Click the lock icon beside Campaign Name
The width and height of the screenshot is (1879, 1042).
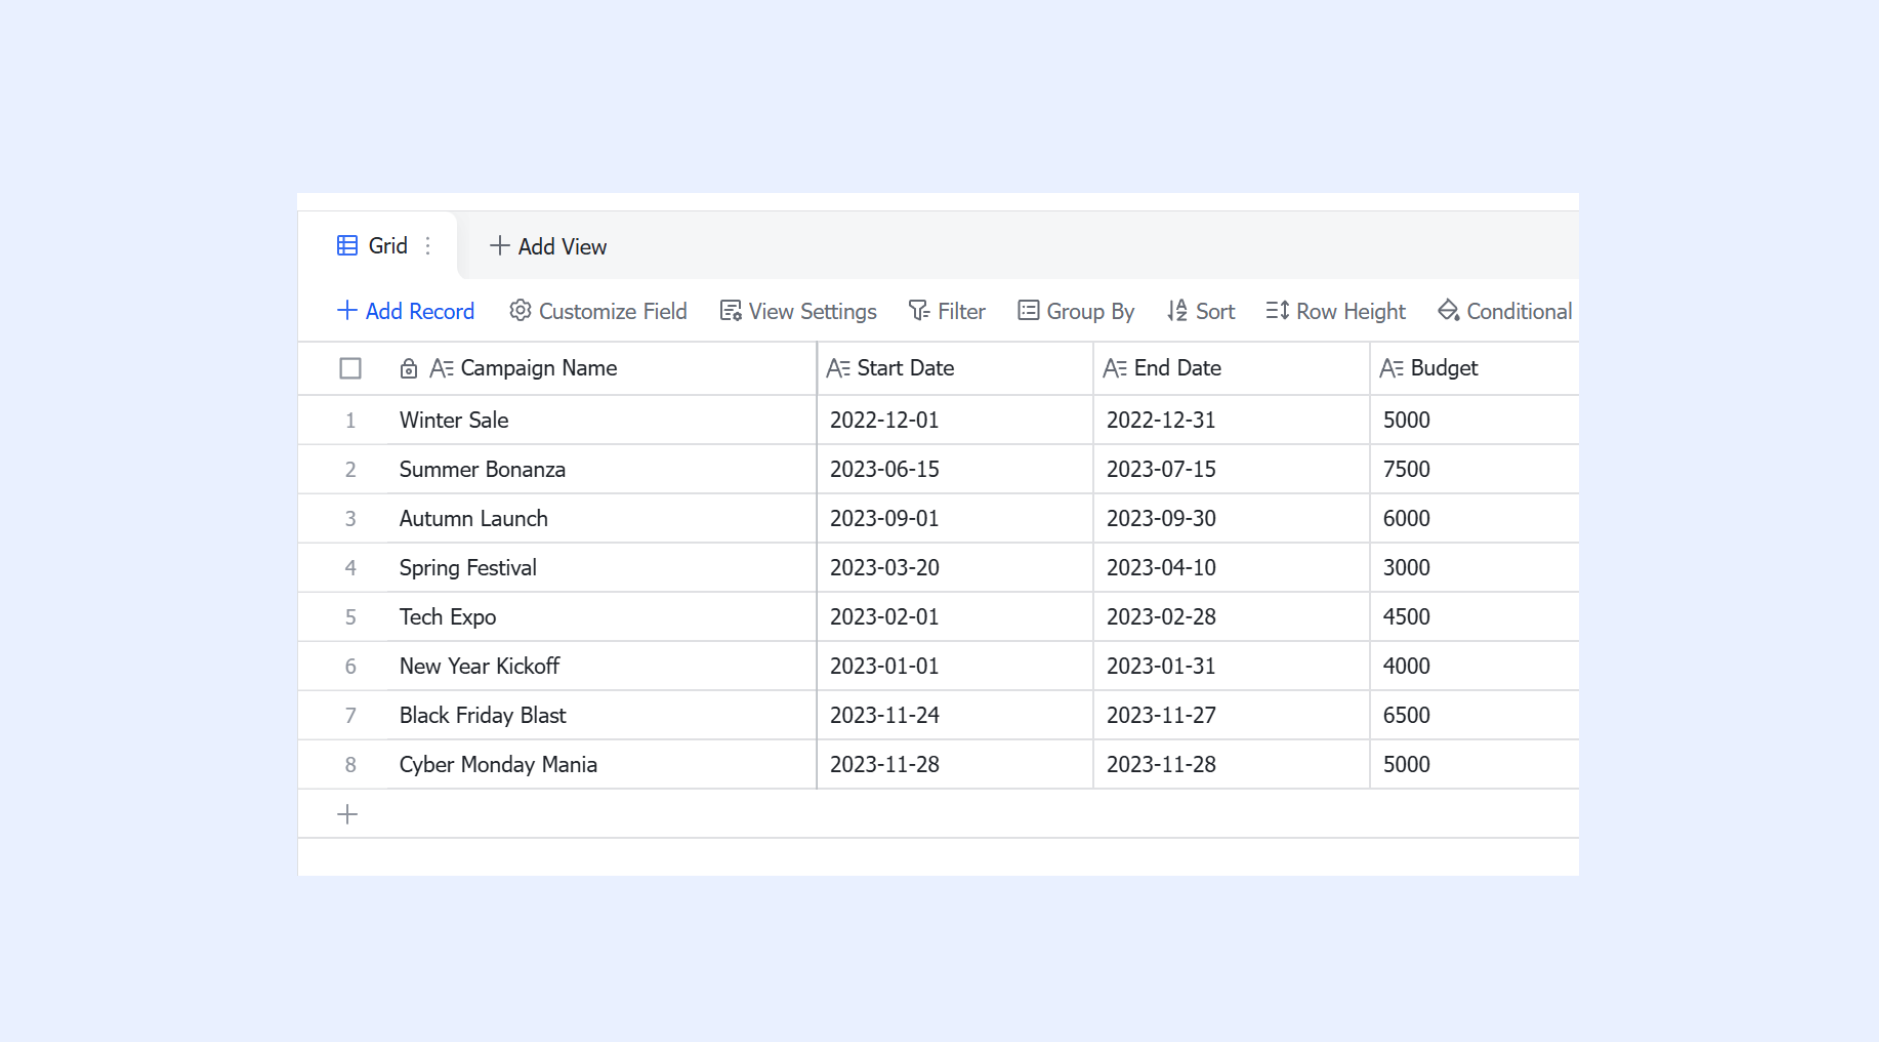[x=408, y=369]
